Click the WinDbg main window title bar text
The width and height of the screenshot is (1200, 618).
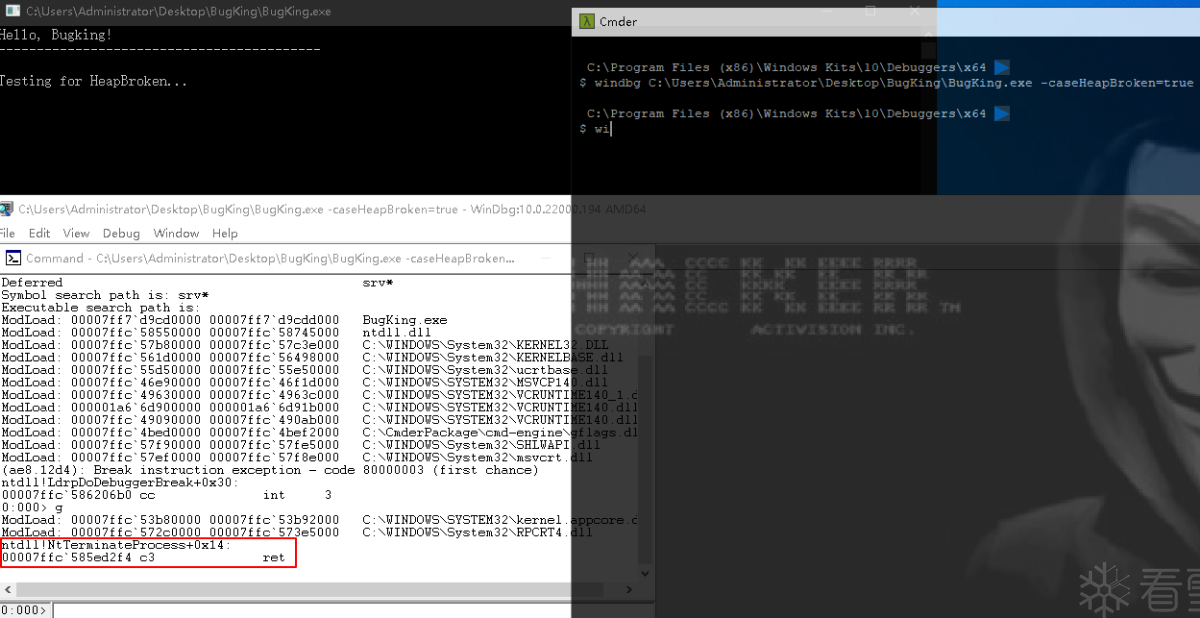pyautogui.click(x=332, y=209)
